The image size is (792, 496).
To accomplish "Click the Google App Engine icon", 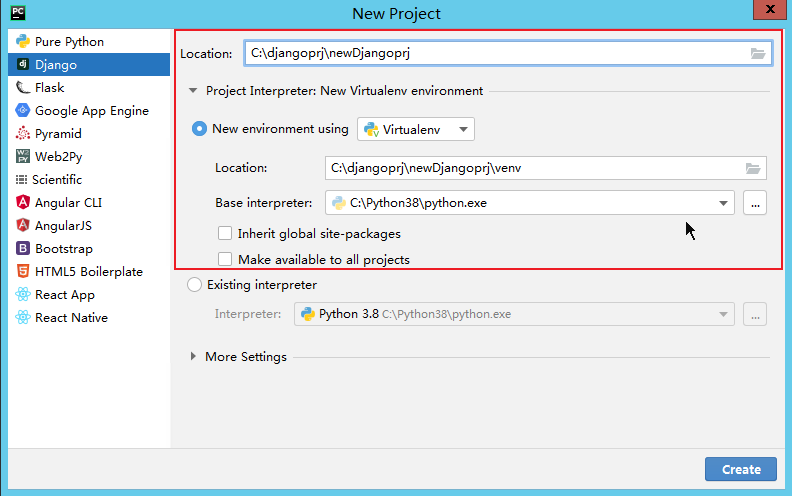I will coord(23,110).
